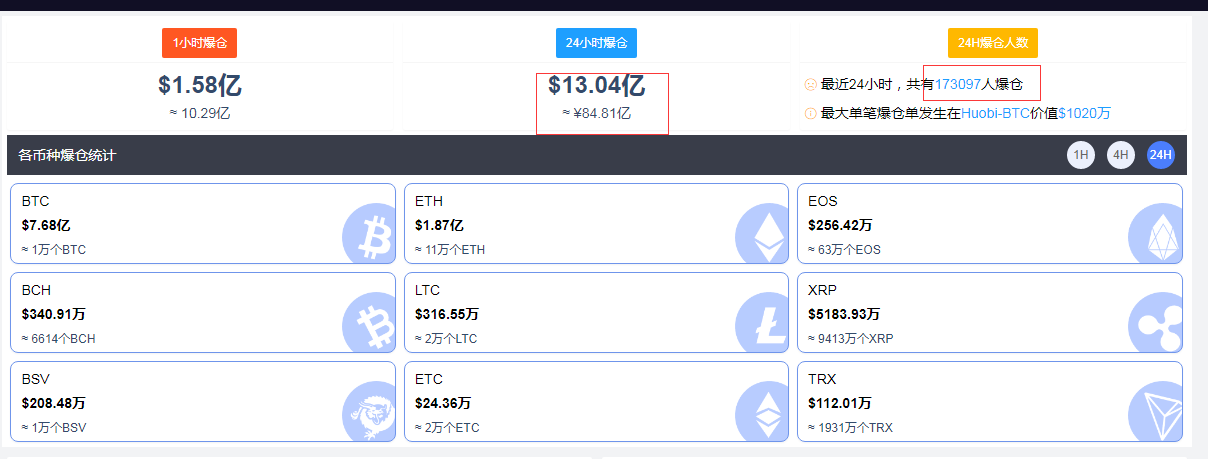1208x459 pixels.
Task: Click the $1020万 liquidation value link
Action: (1084, 113)
